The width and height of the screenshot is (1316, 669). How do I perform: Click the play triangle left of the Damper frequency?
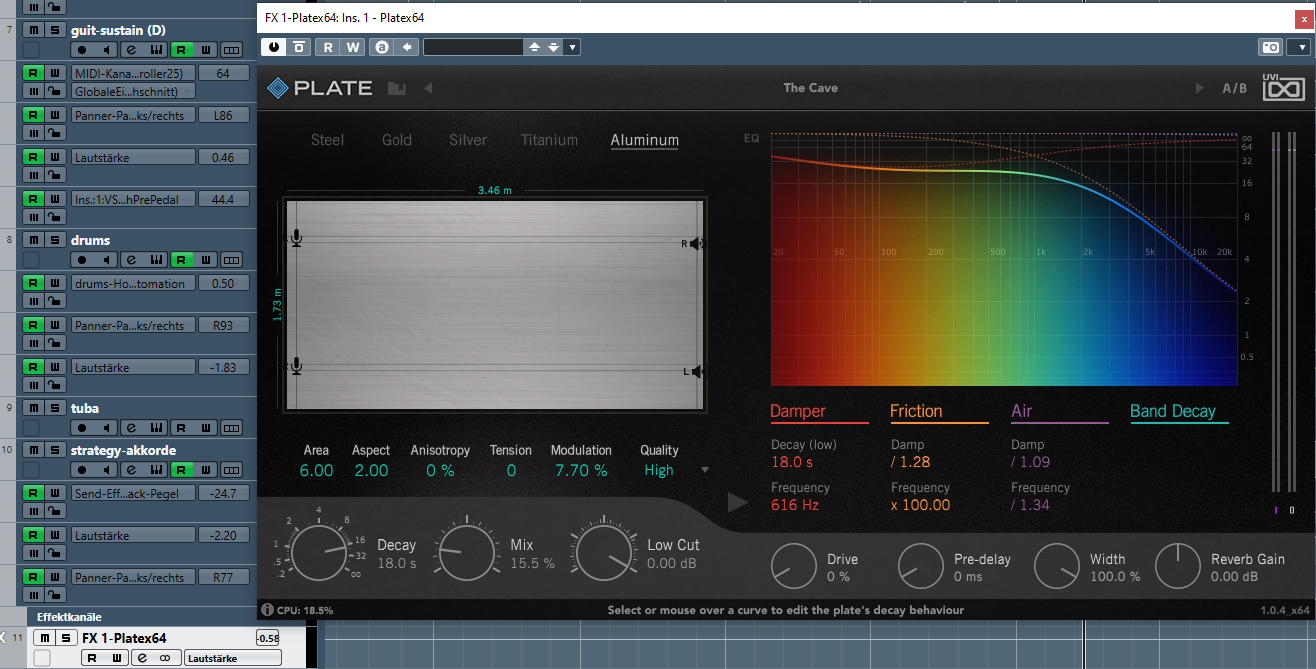738,502
